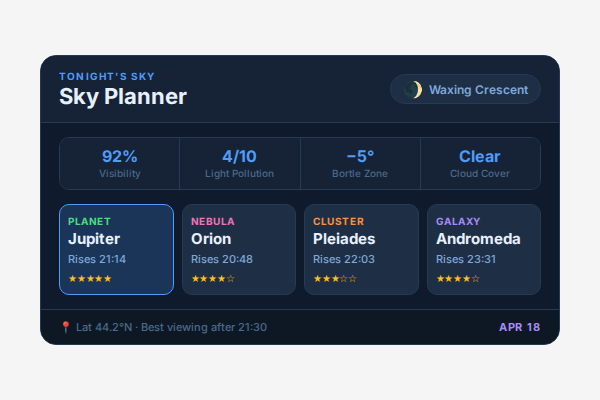
Task: Click the APR 18 date label
Action: pyautogui.click(x=519, y=327)
